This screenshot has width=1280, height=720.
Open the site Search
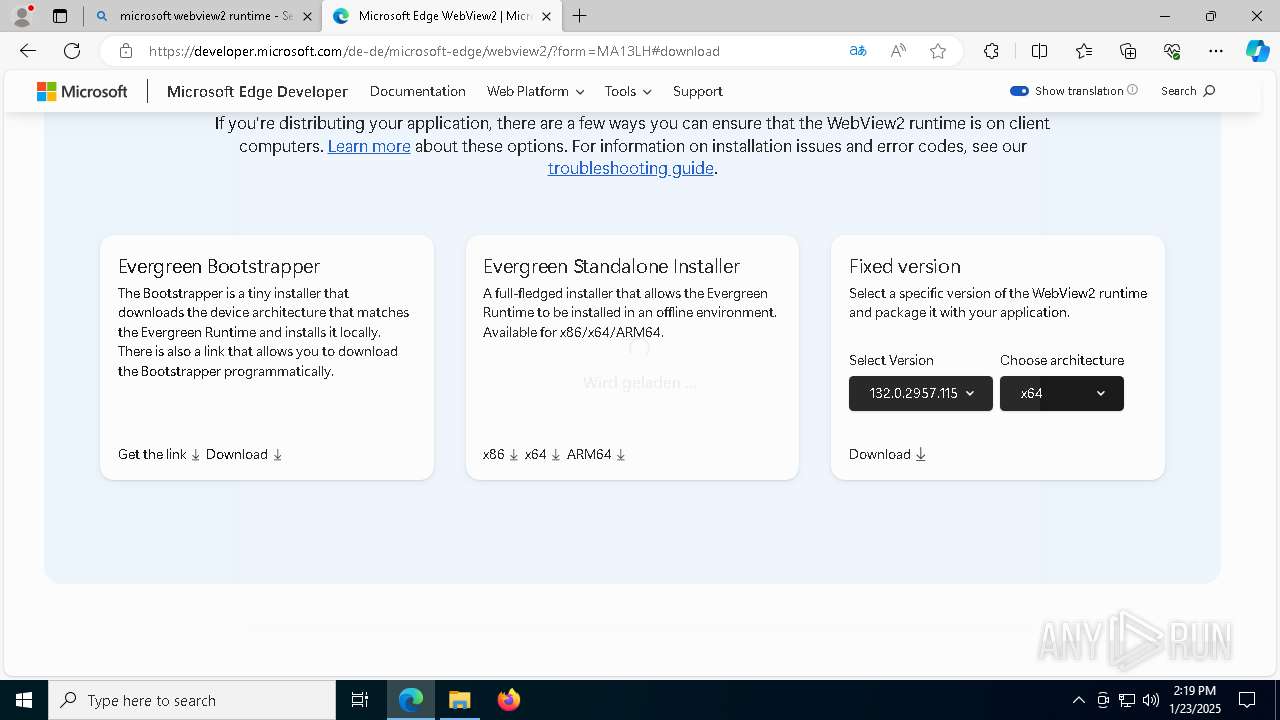coord(1188,91)
